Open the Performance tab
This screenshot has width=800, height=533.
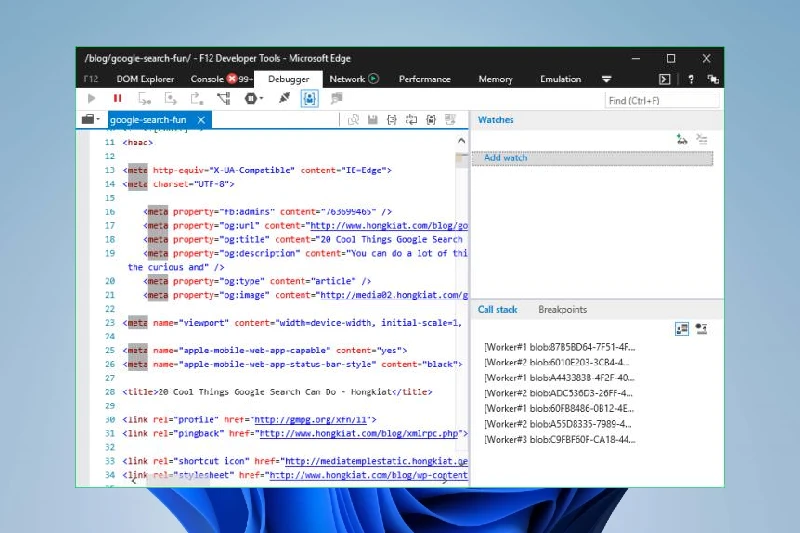click(x=424, y=79)
